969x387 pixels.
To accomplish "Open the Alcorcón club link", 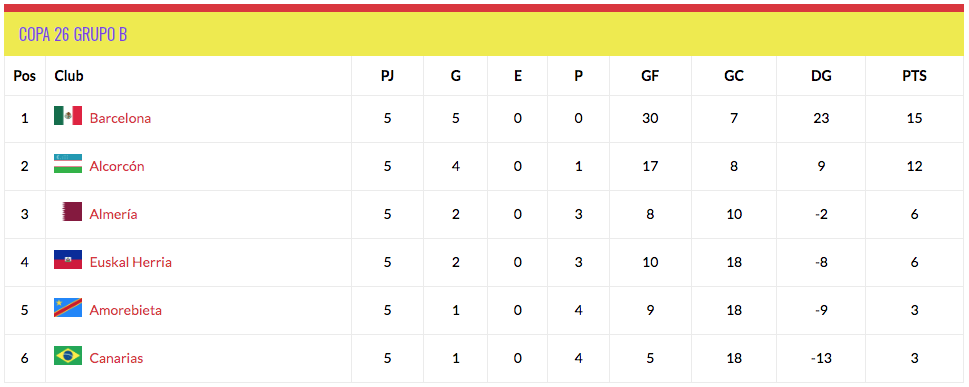I will 117,166.
